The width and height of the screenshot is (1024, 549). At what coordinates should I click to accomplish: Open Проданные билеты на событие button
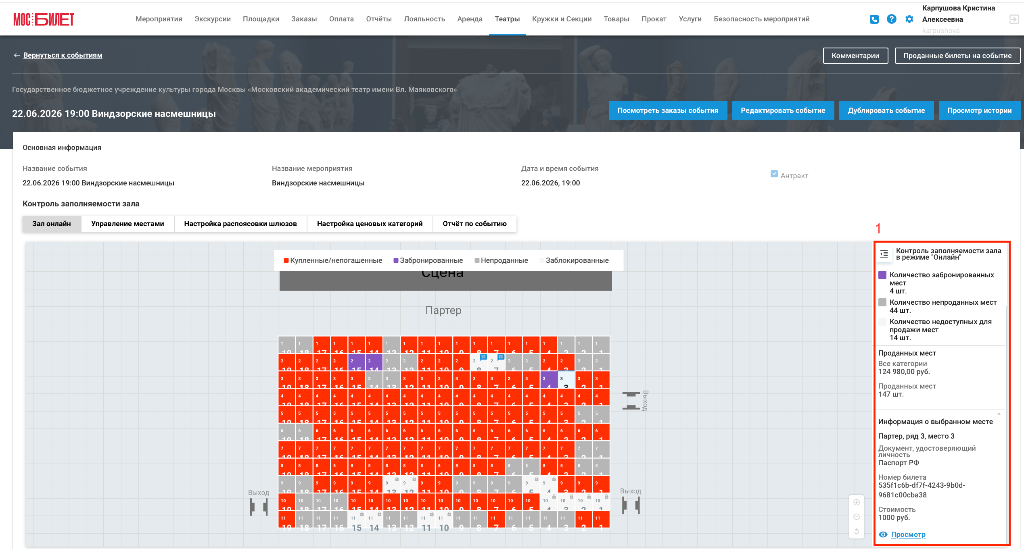(957, 55)
